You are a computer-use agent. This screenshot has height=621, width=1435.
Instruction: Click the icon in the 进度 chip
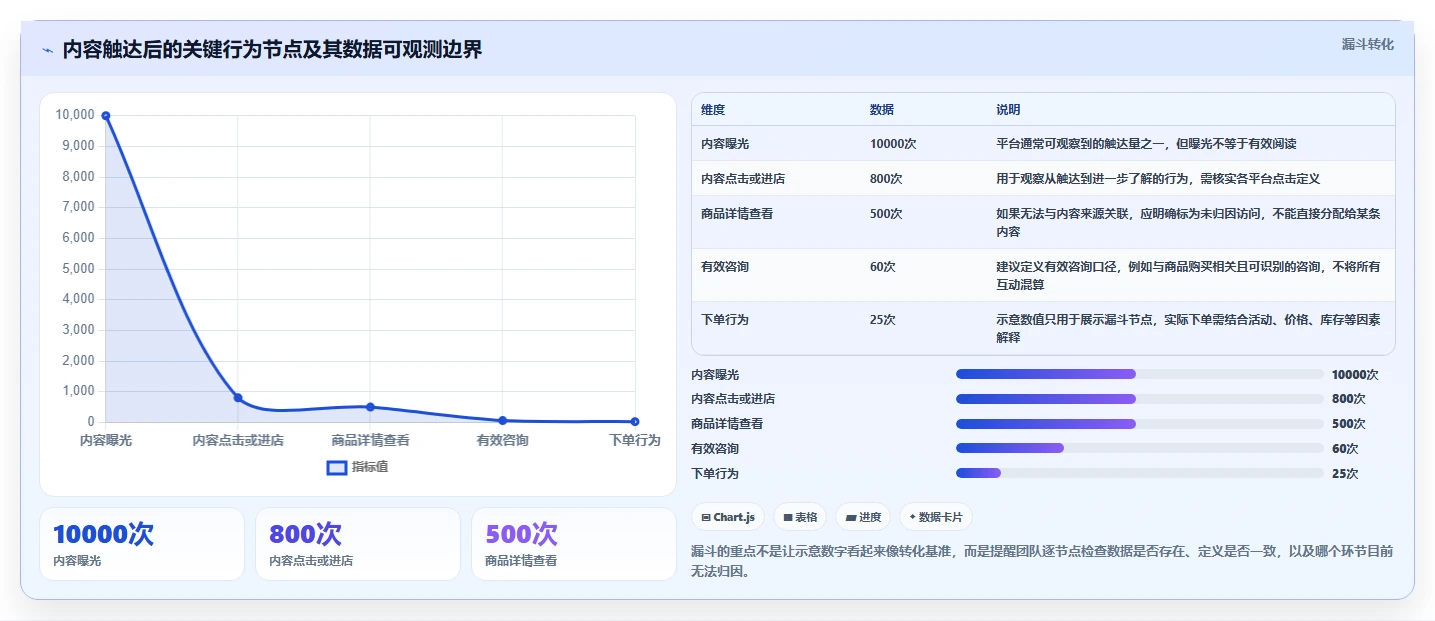(x=850, y=518)
